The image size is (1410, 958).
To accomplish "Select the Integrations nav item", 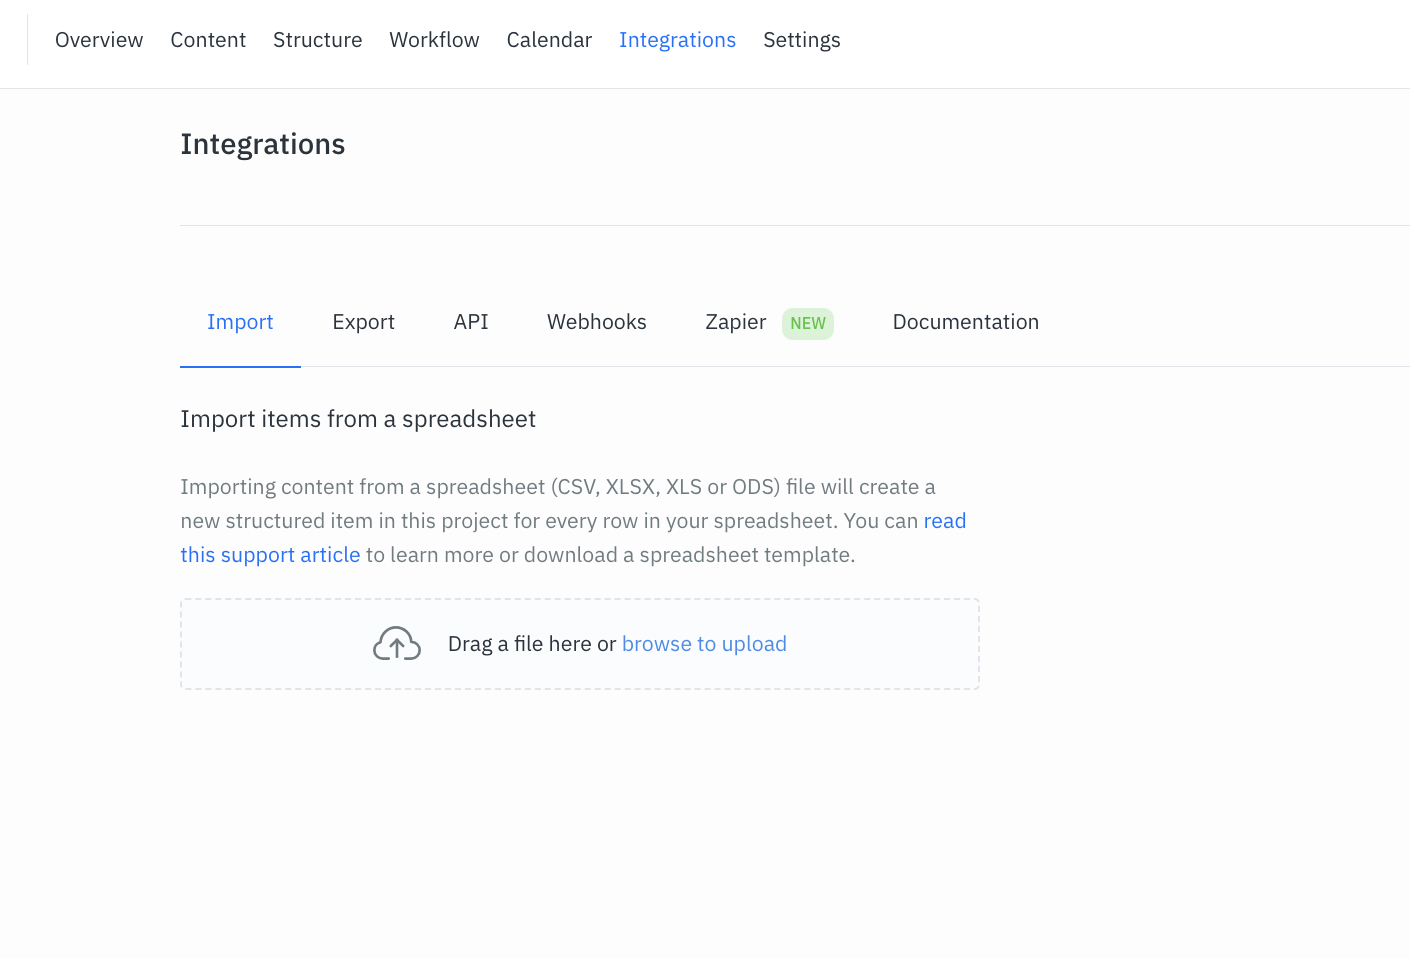I will 677,40.
